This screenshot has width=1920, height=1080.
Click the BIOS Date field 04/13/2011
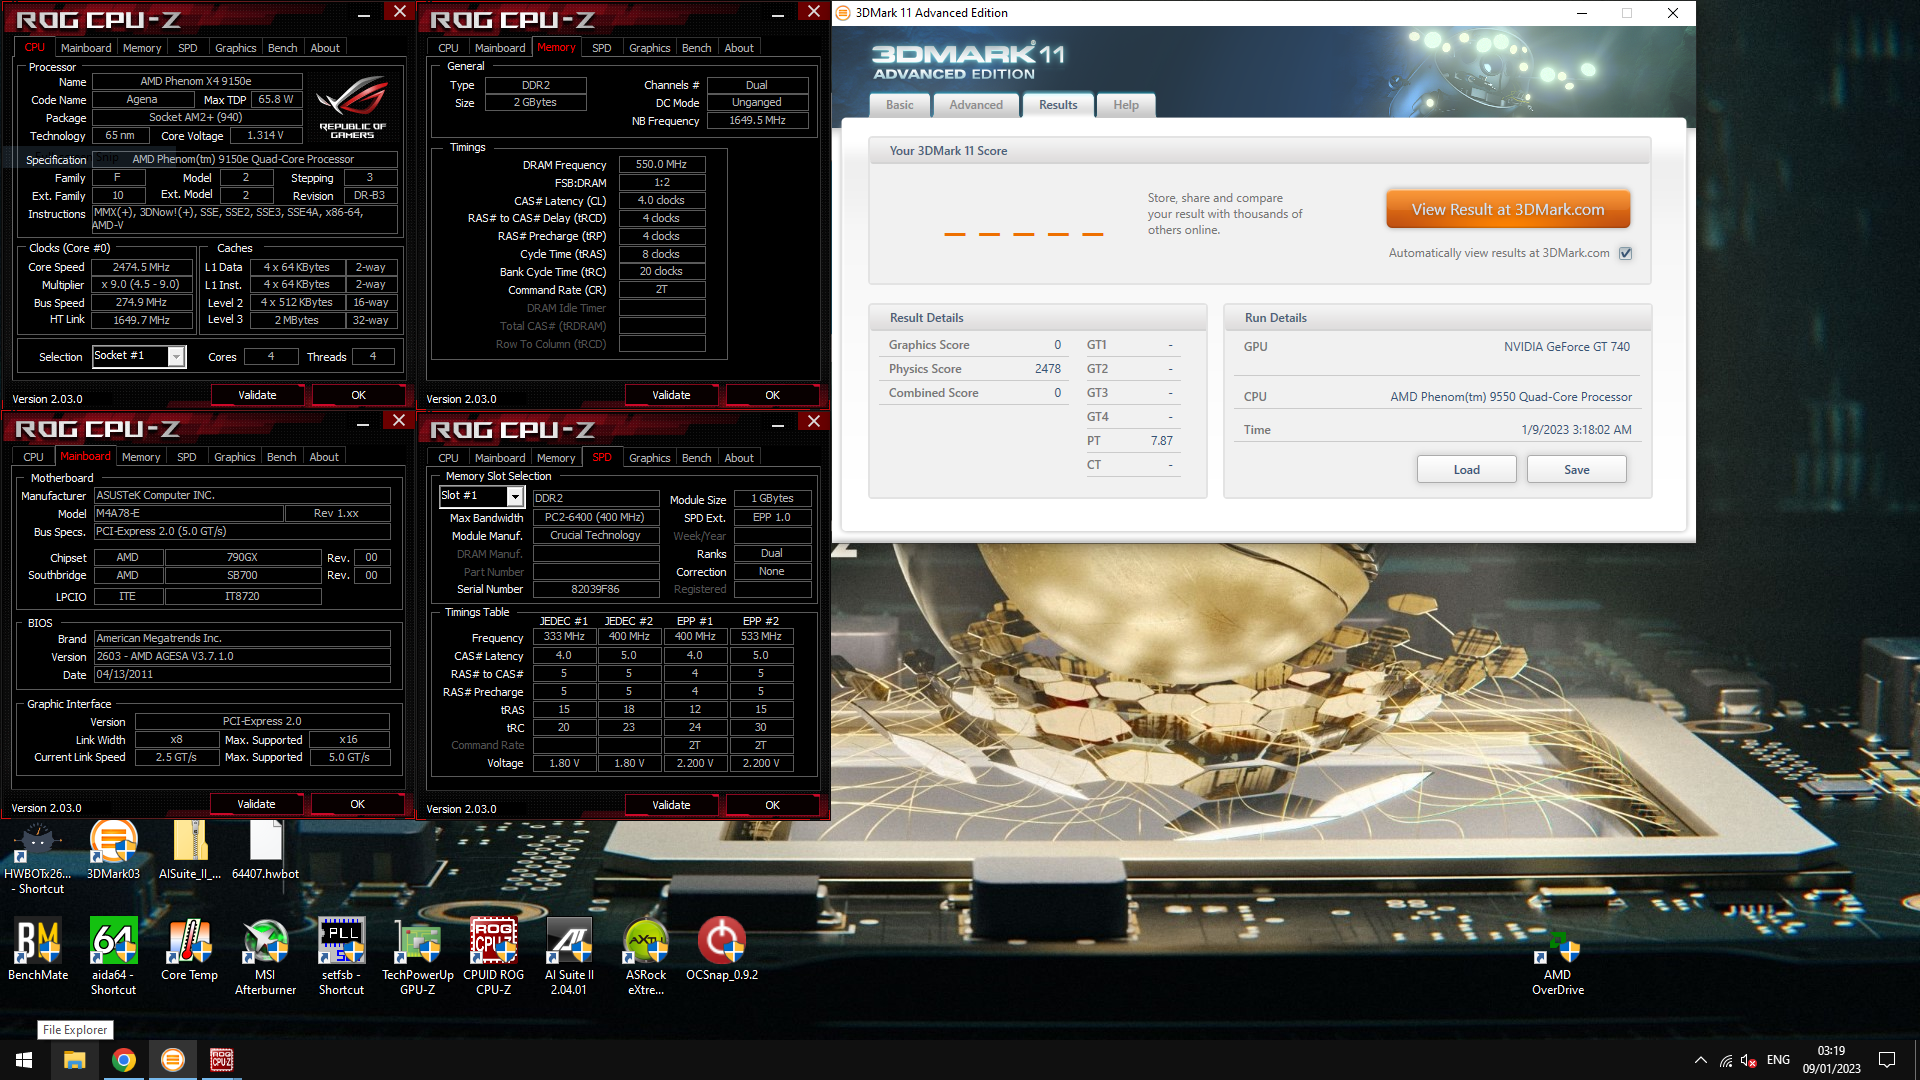click(241, 675)
